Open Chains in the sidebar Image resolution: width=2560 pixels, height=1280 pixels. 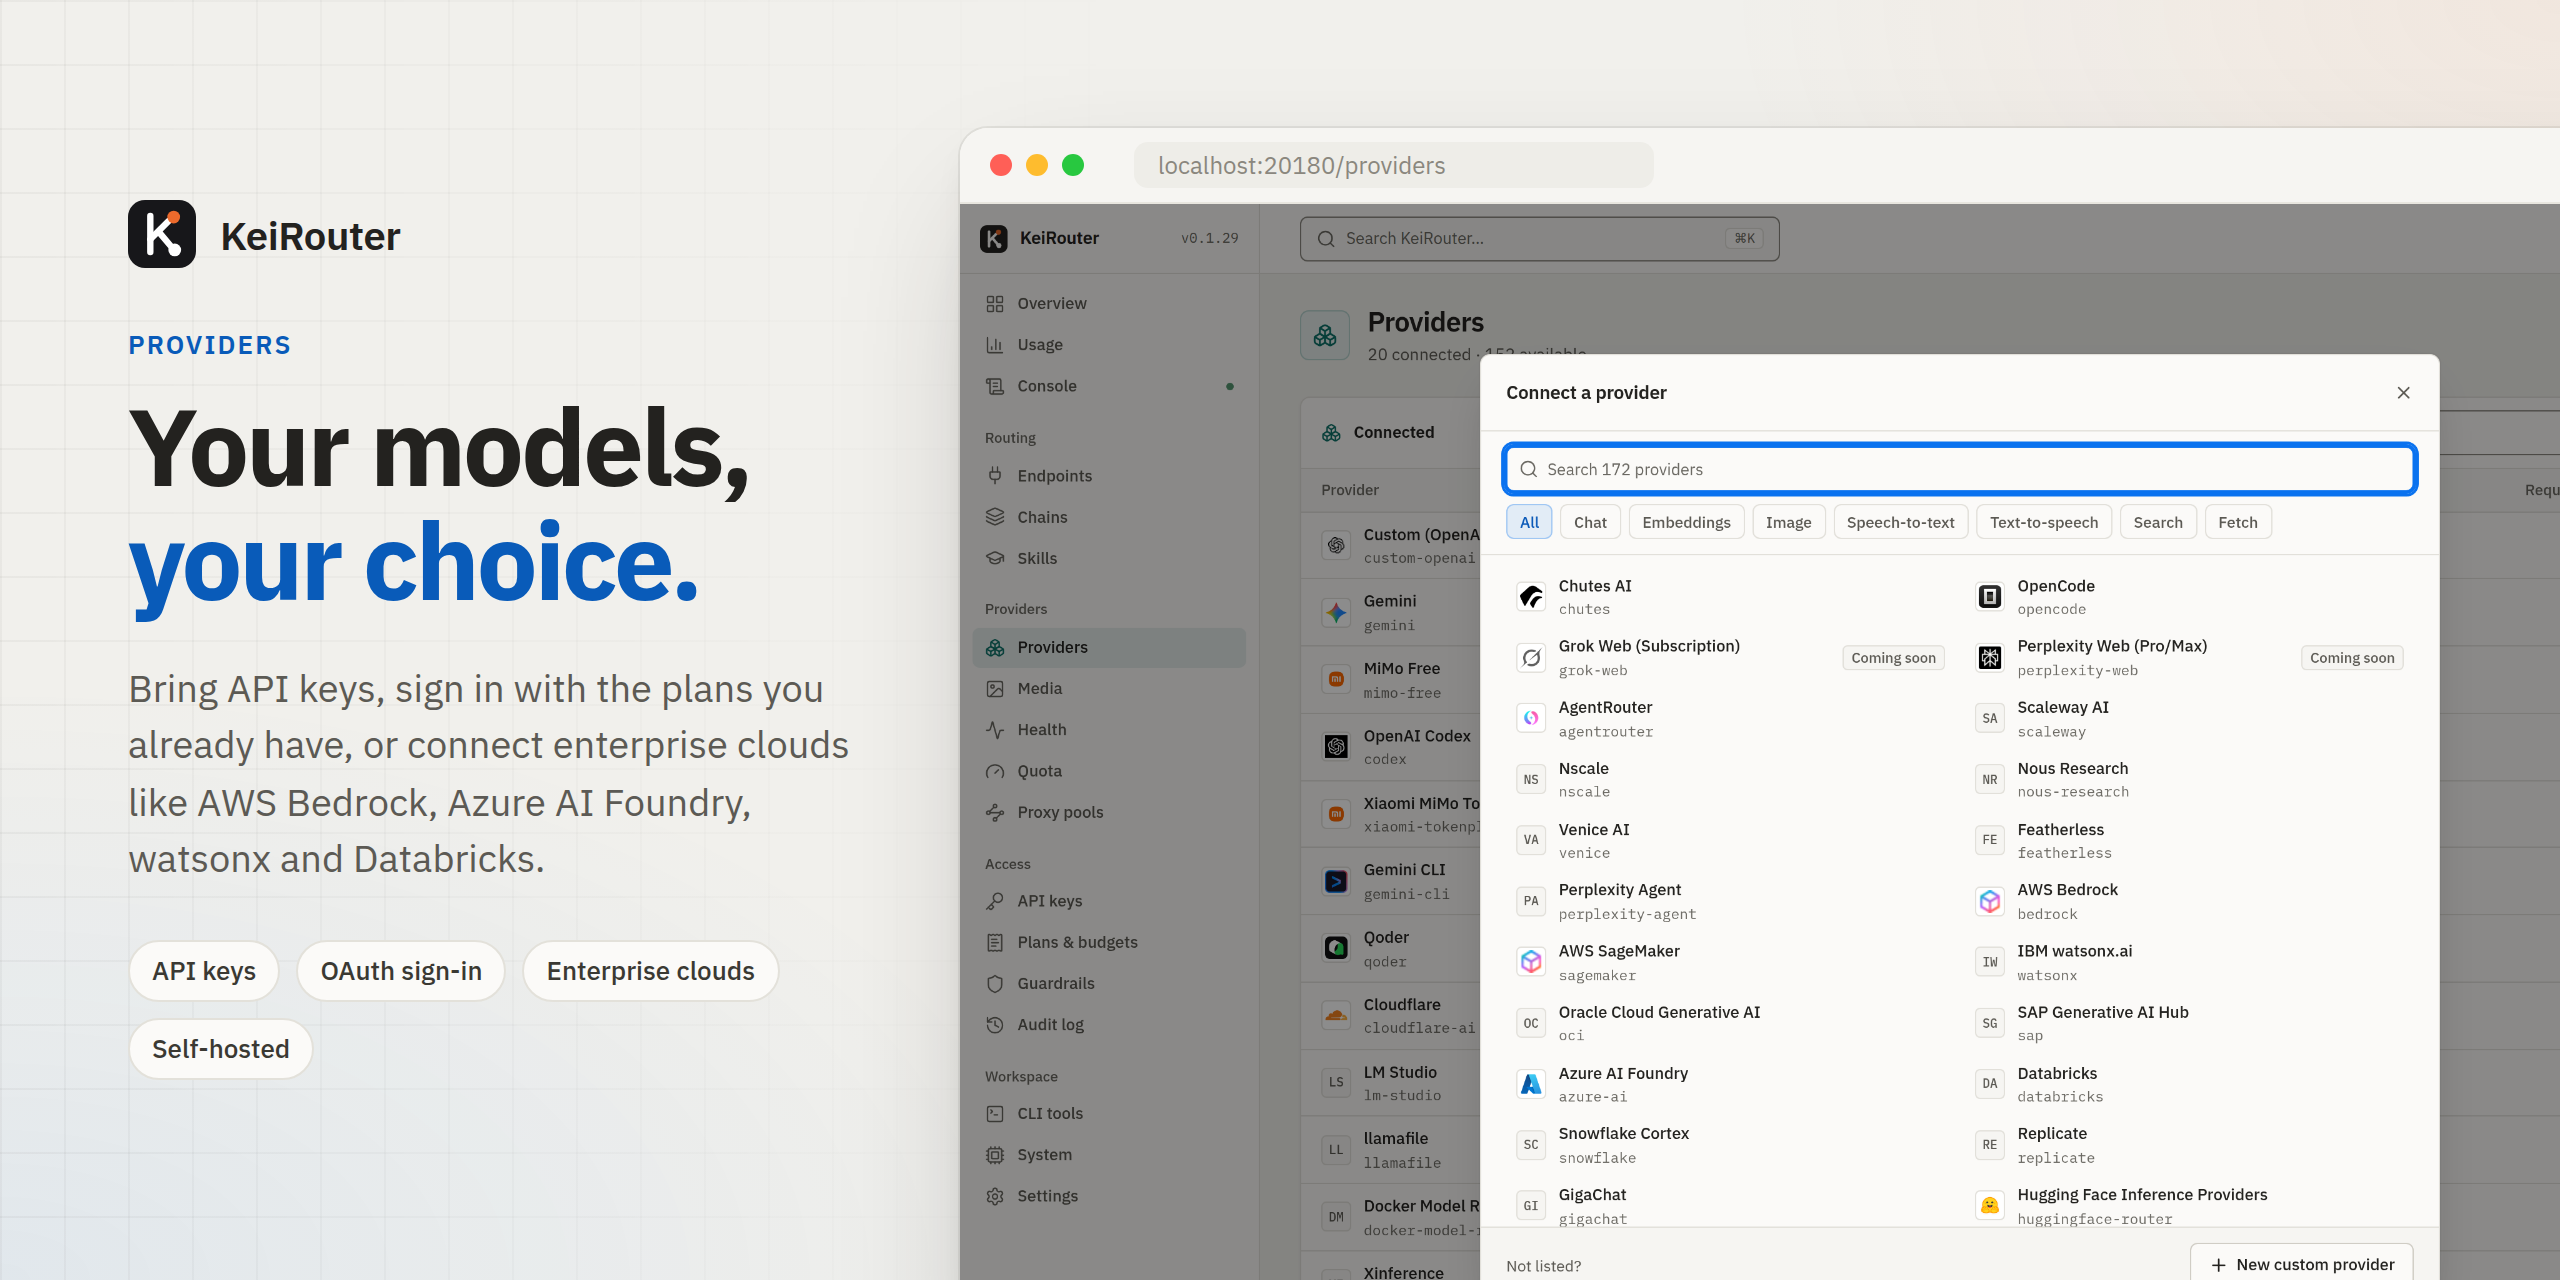(x=1108, y=517)
